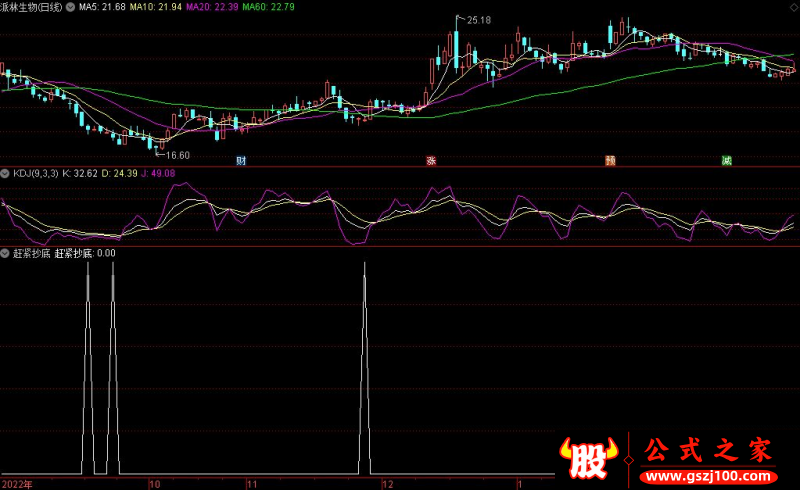Click the green 减 event marker icon
The width and height of the screenshot is (800, 490).
pyautogui.click(x=727, y=161)
